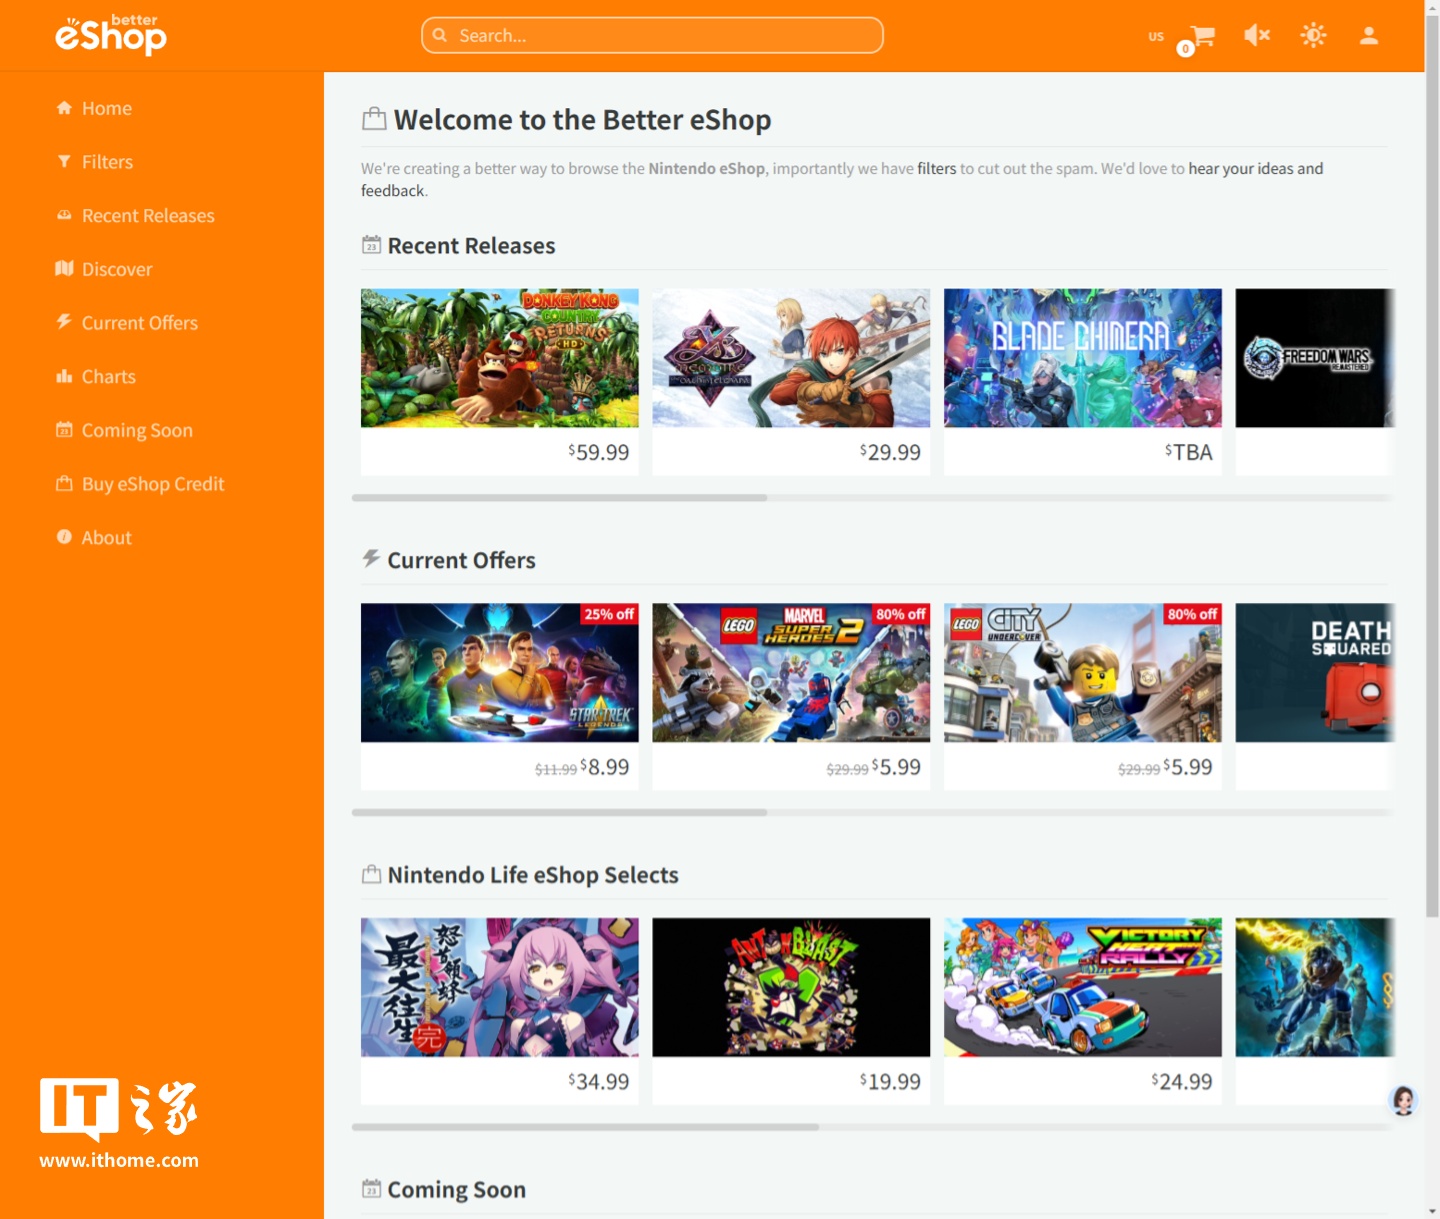This screenshot has height=1219, width=1440.
Task: Click the Charts bar-graph icon
Action: click(x=64, y=376)
